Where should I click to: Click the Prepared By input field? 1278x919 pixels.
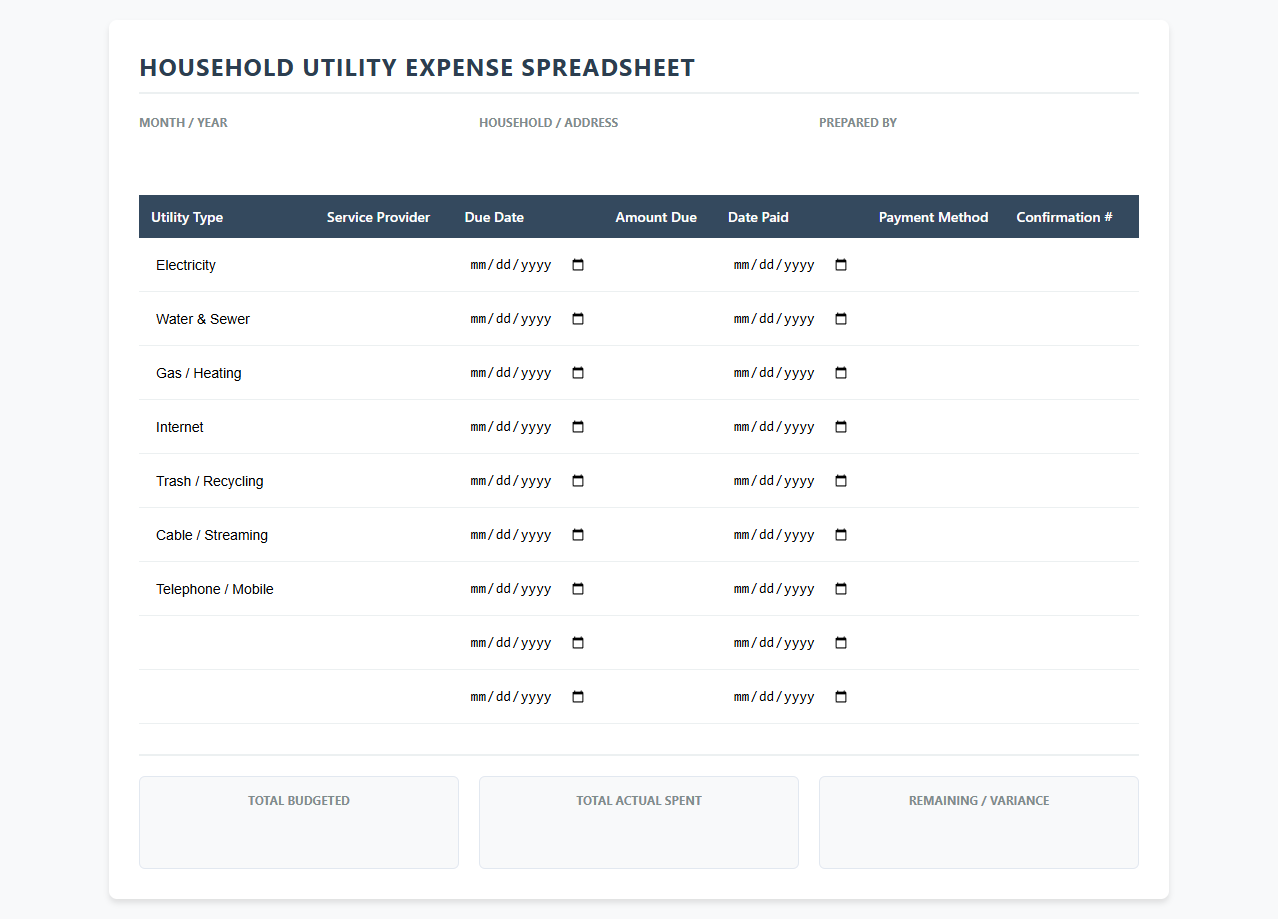click(979, 152)
